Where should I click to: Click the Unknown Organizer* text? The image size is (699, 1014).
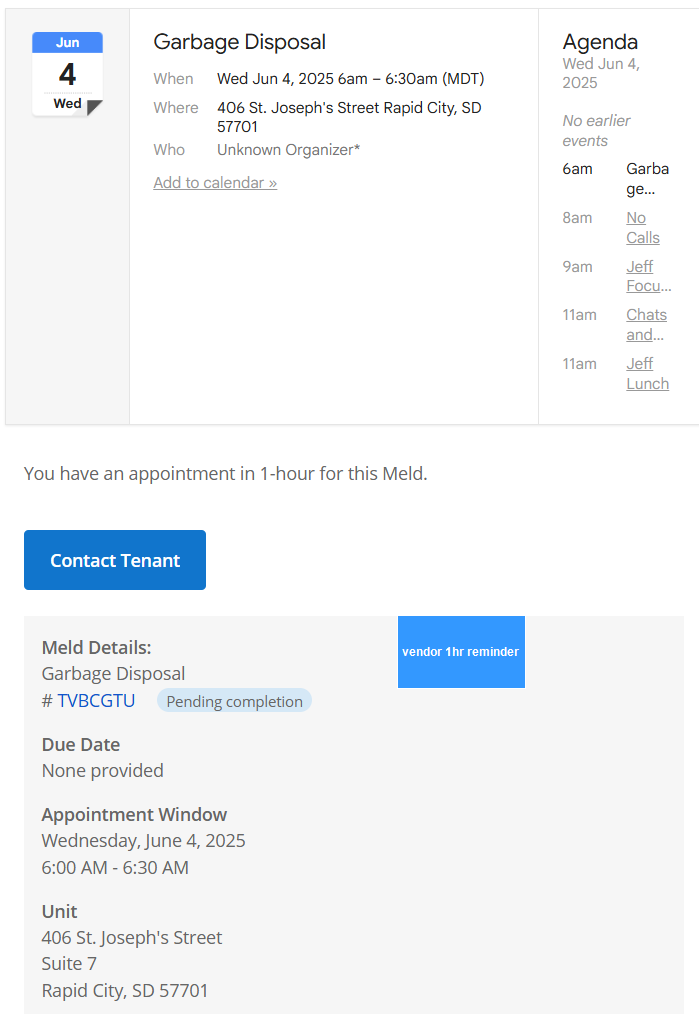[x=288, y=150]
